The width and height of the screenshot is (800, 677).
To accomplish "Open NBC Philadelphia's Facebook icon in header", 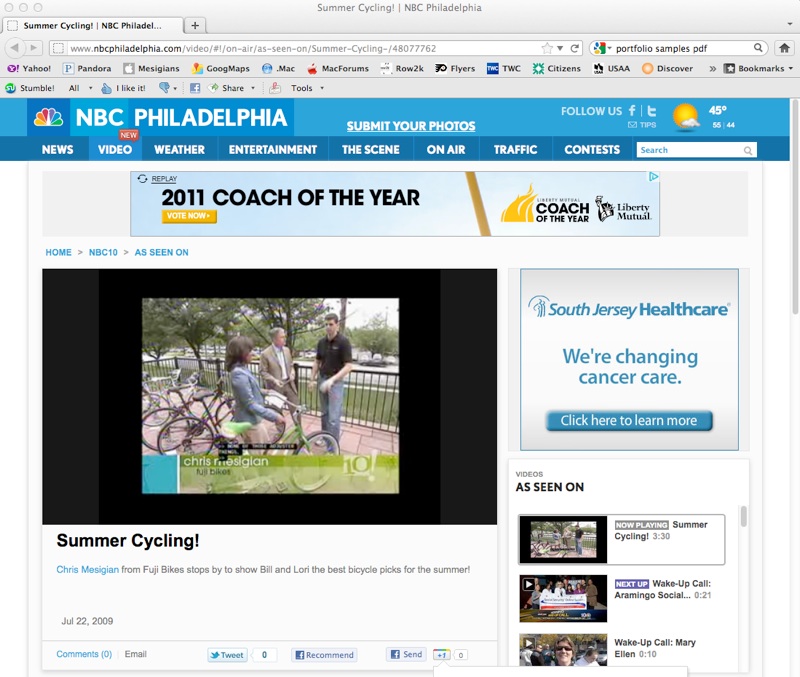I will point(633,111).
